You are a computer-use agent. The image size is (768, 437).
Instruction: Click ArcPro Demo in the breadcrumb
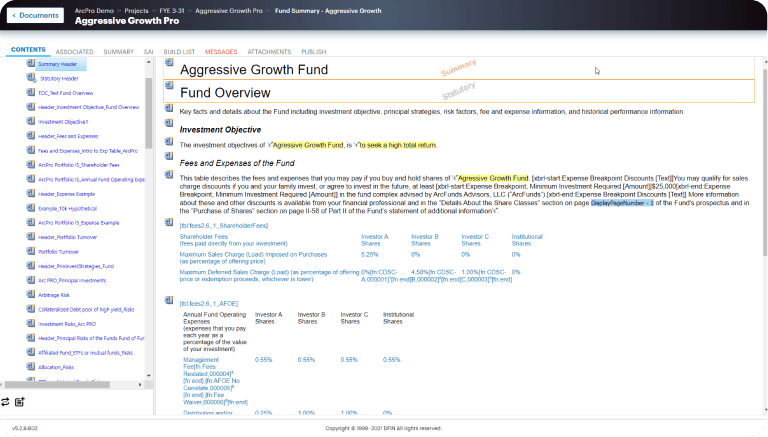pyautogui.click(x=94, y=10)
